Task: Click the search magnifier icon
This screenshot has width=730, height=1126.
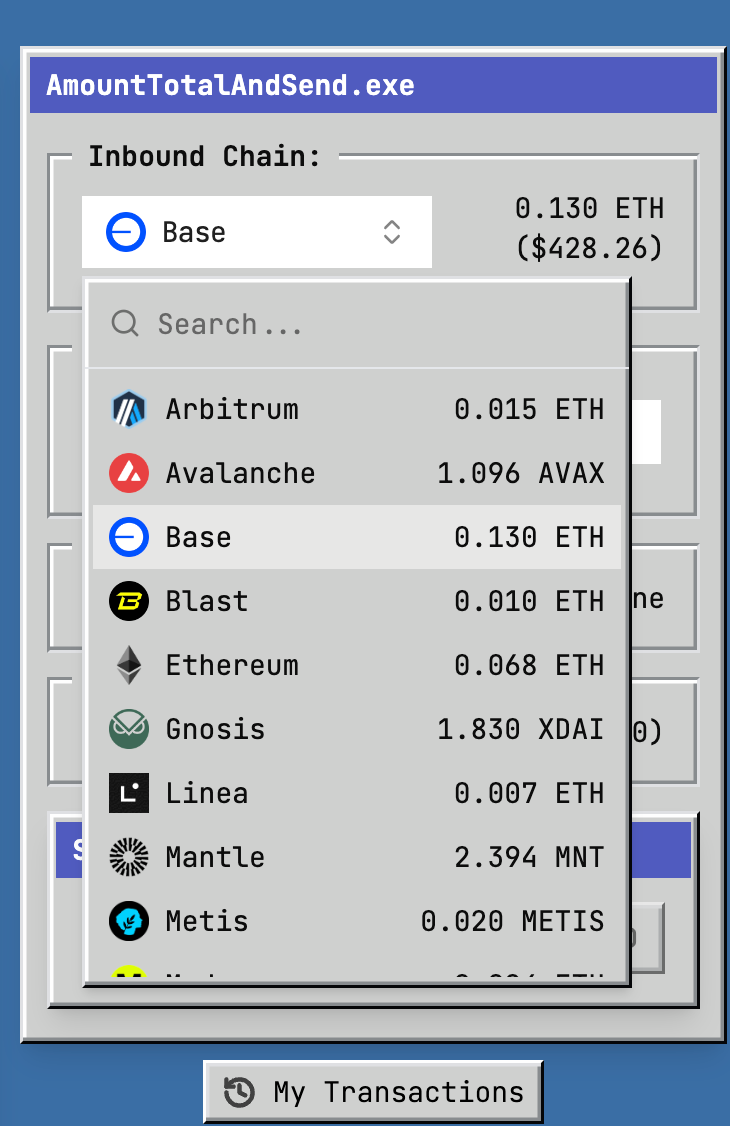Action: [x=125, y=324]
